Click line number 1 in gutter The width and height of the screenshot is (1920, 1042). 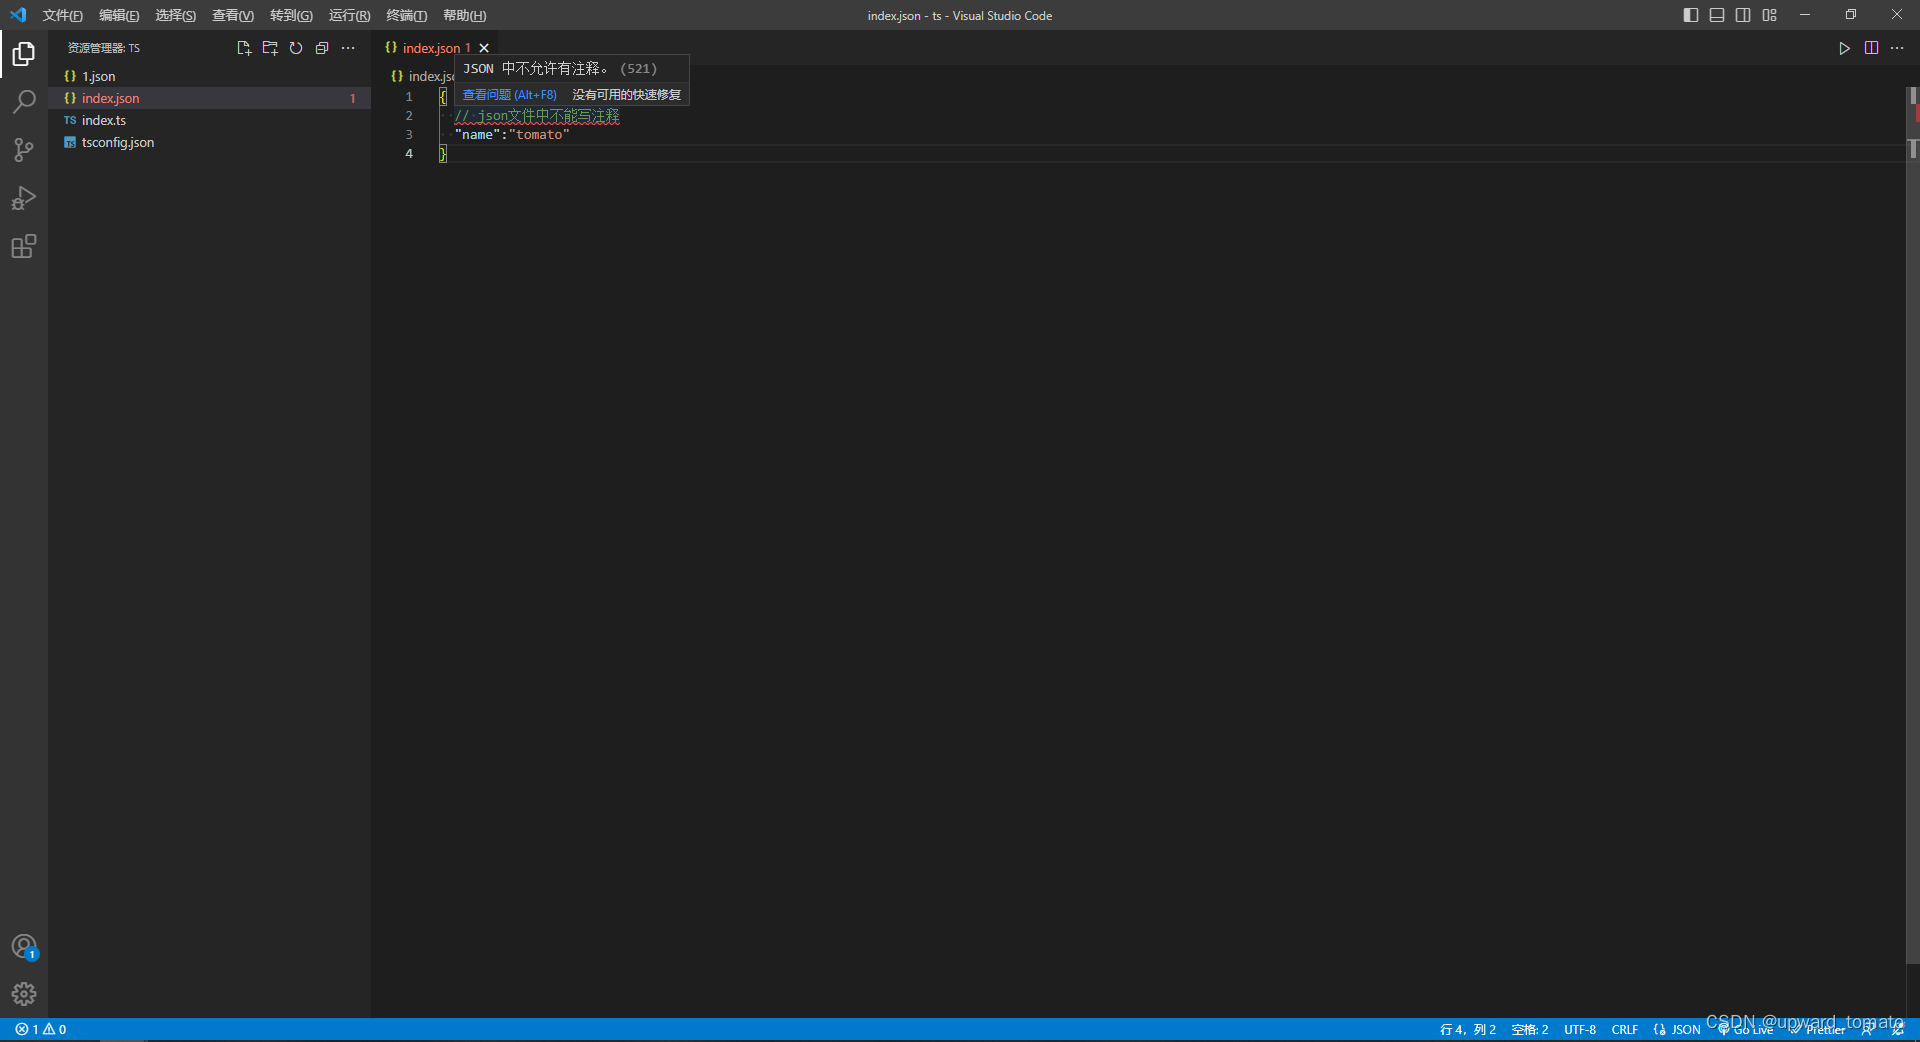pyautogui.click(x=409, y=97)
